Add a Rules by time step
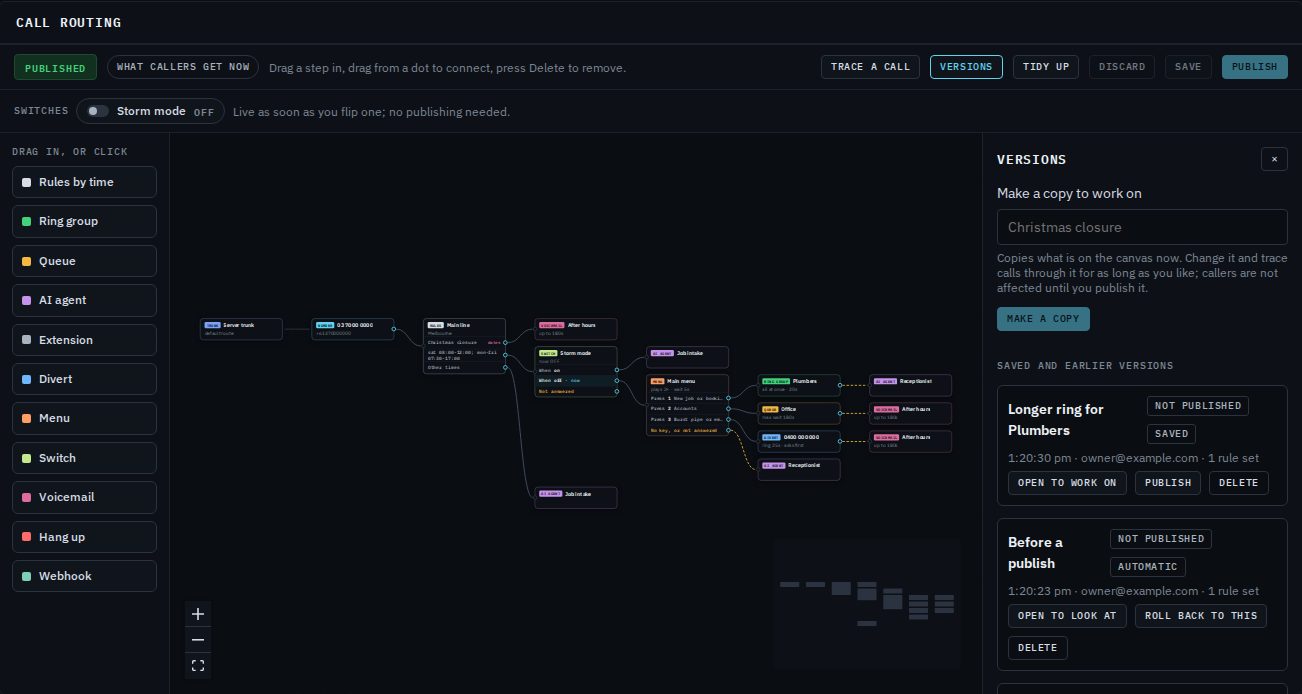1302x694 pixels. tap(84, 182)
